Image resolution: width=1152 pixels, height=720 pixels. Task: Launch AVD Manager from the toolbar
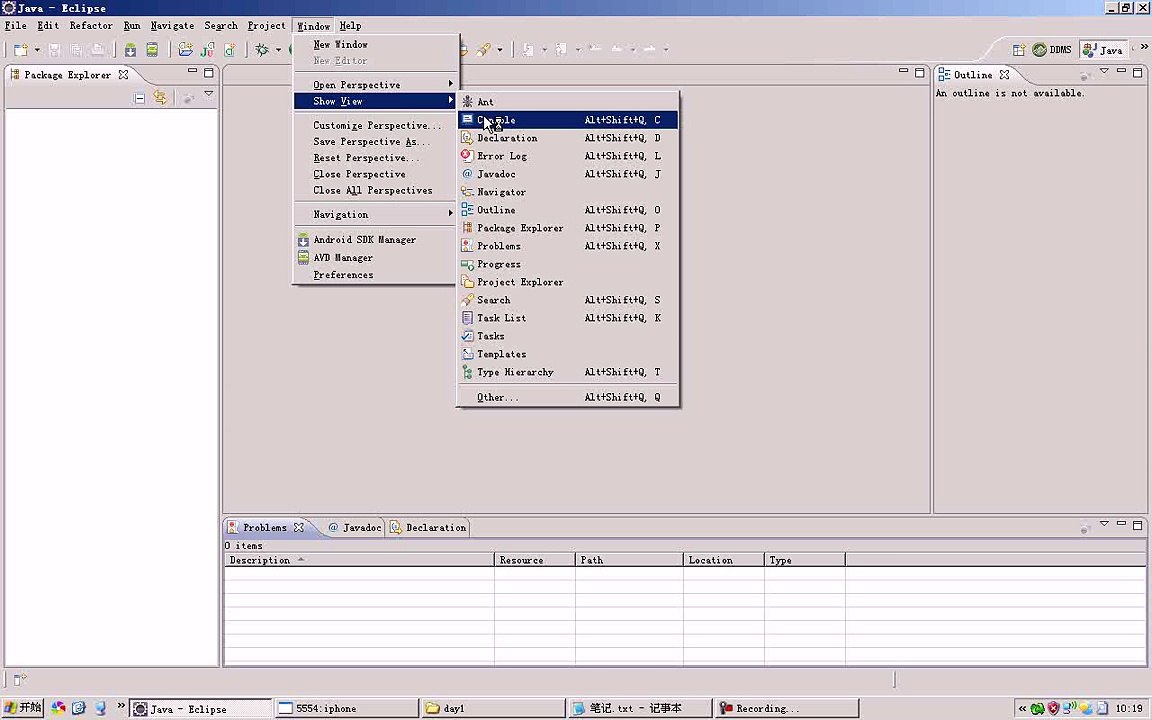152,50
